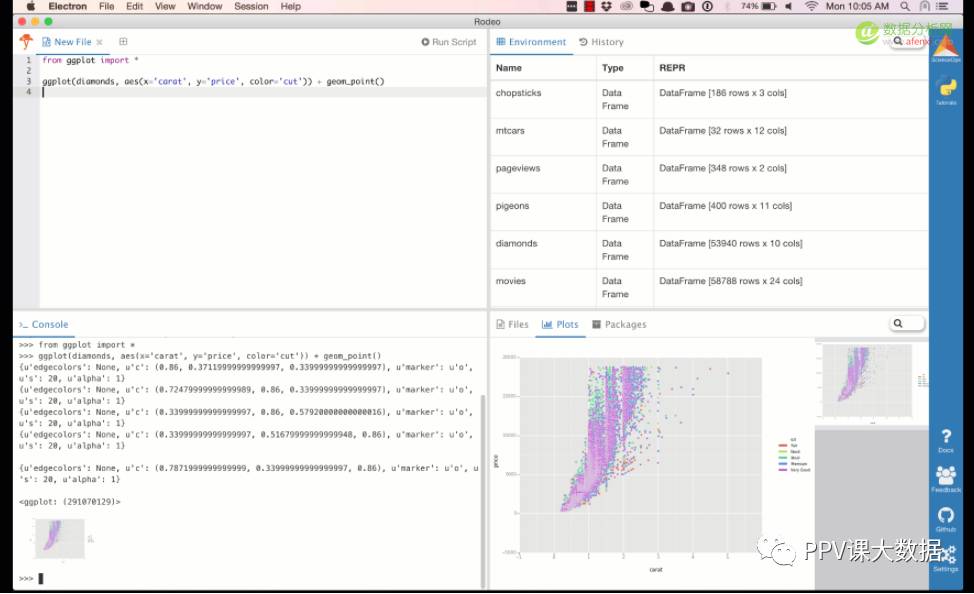Click the 'from ggplot import *' code line
The height and width of the screenshot is (594, 974).
pyautogui.click(x=90, y=60)
